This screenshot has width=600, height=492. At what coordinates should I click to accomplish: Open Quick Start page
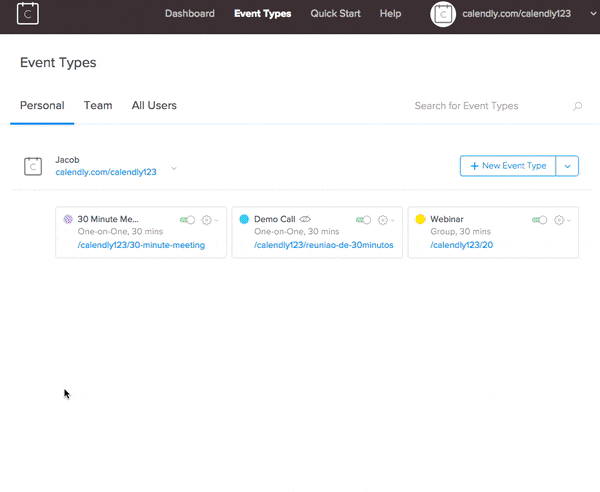click(335, 13)
